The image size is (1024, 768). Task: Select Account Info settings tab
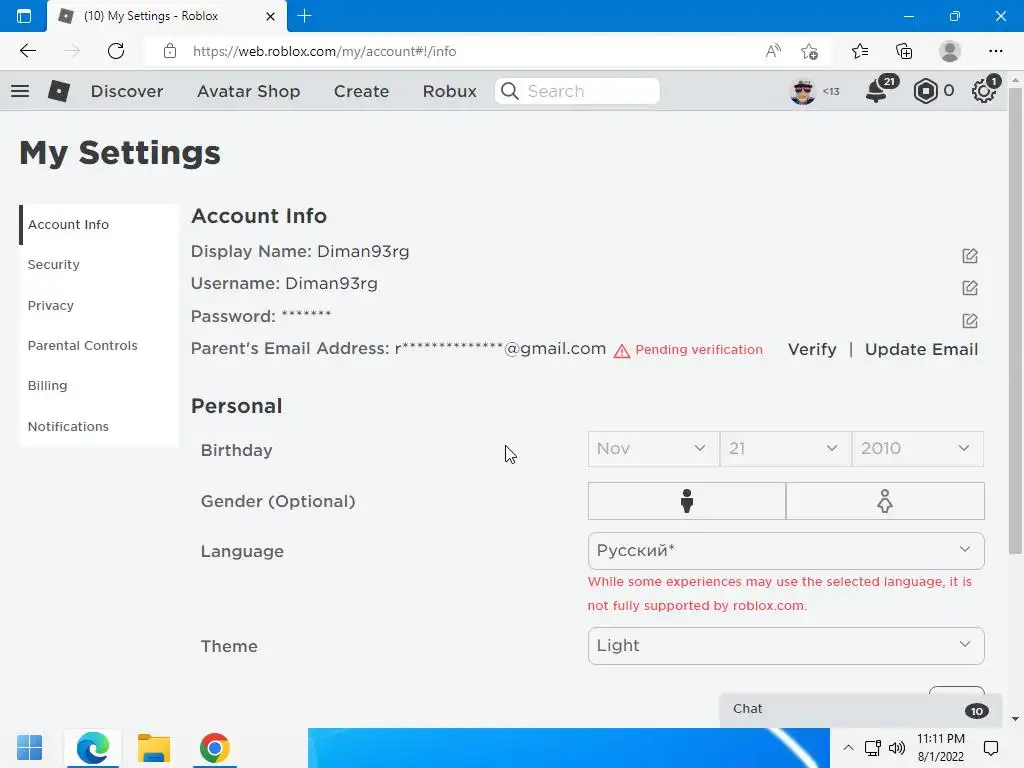(x=99, y=225)
